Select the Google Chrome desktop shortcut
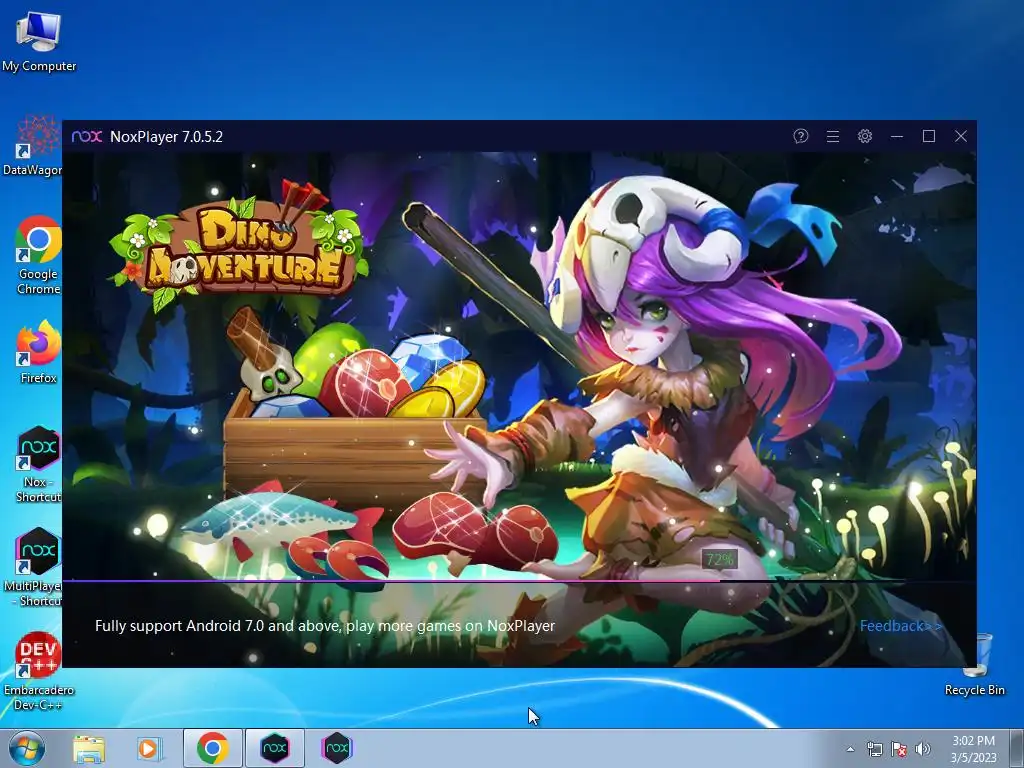This screenshot has height=768, width=1024. coord(39,255)
